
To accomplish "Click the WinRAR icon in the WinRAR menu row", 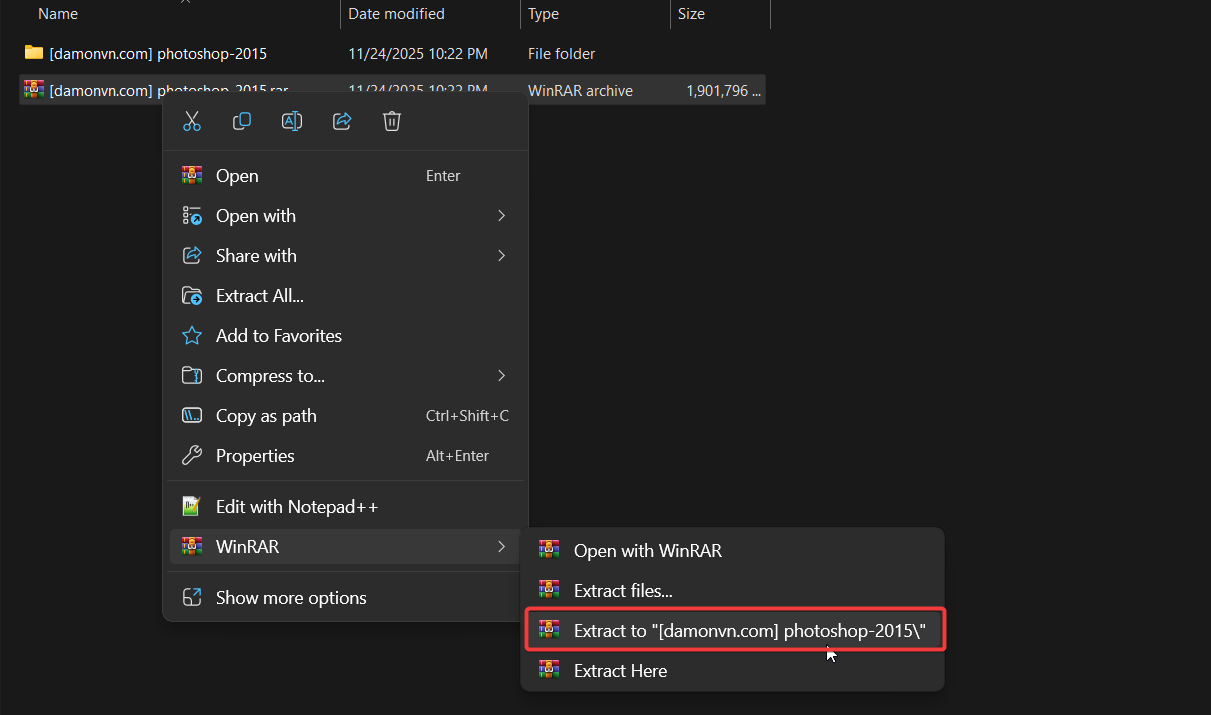I will click(x=192, y=546).
